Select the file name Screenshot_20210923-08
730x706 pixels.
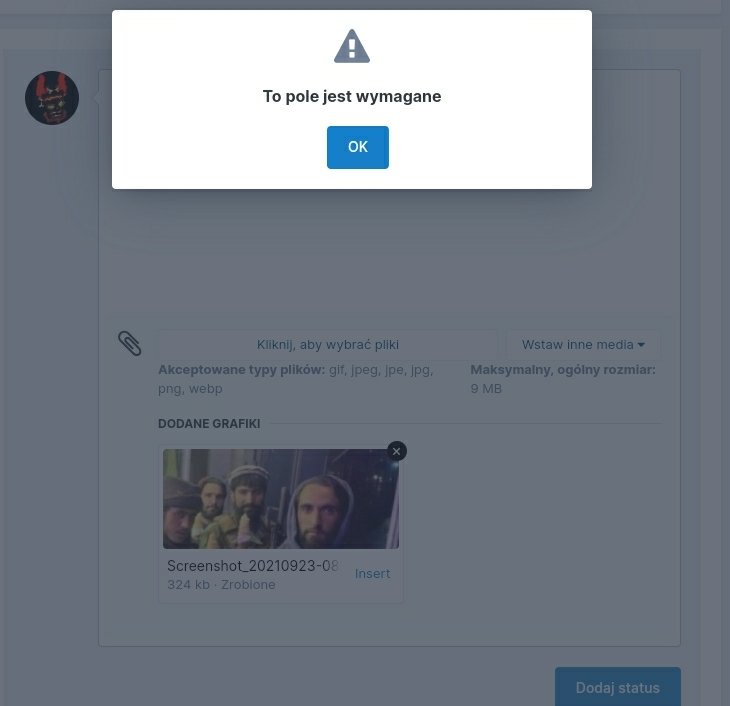pyautogui.click(x=252, y=566)
